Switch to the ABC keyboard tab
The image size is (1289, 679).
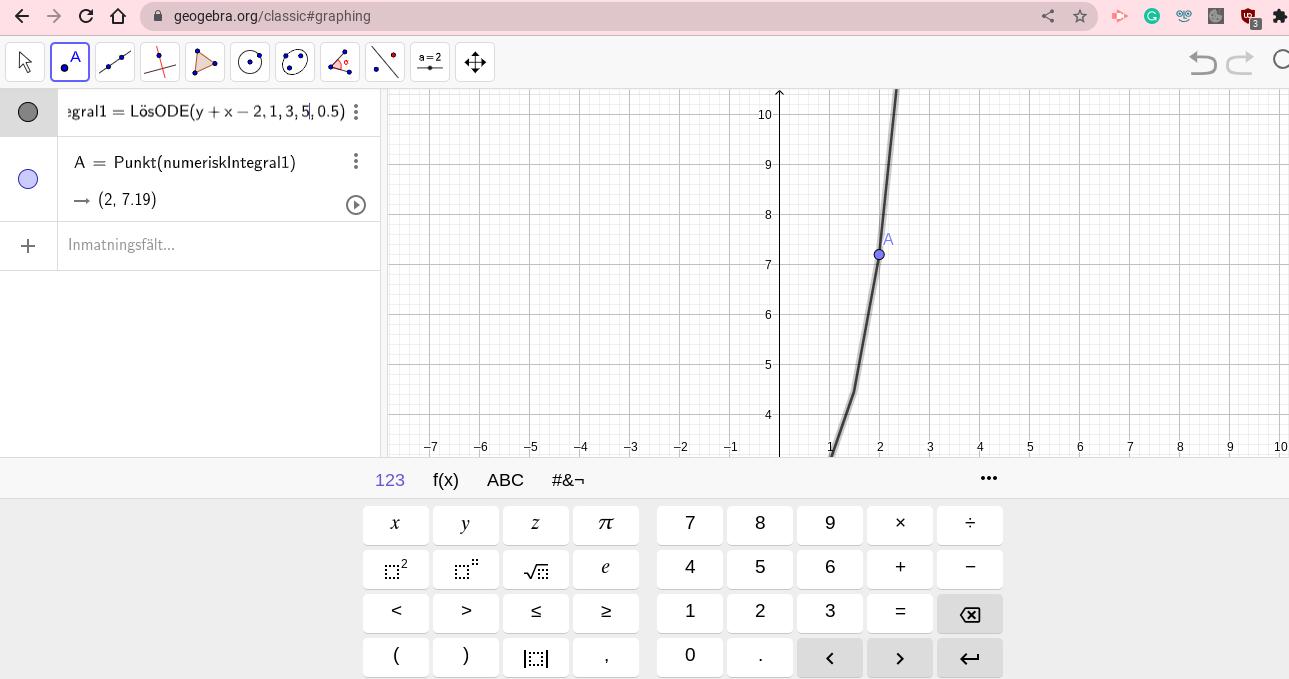pyautogui.click(x=505, y=480)
